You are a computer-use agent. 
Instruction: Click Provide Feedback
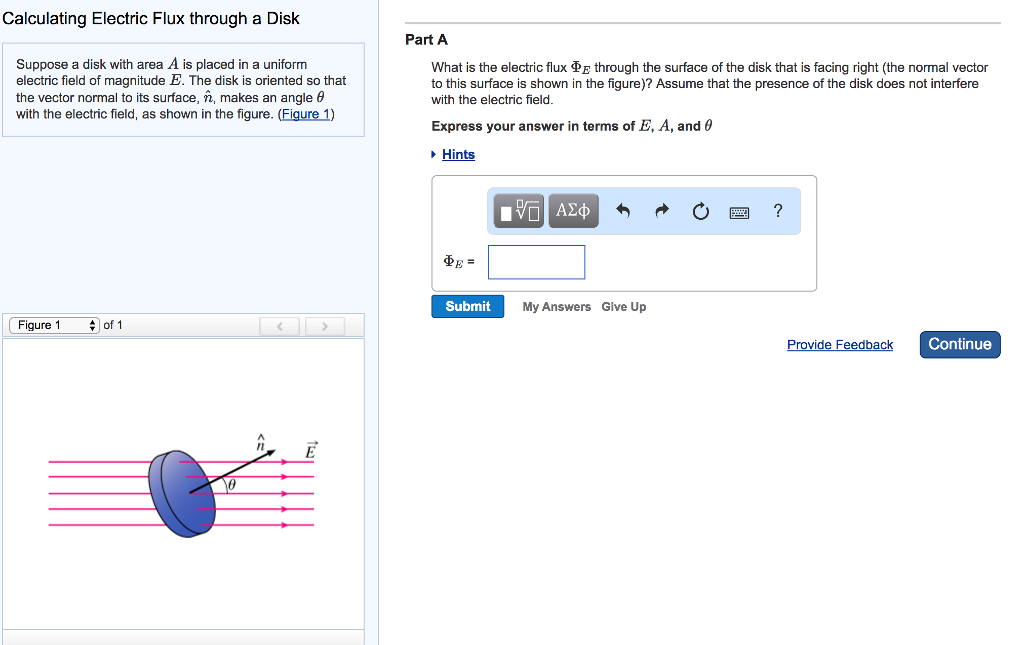[839, 344]
